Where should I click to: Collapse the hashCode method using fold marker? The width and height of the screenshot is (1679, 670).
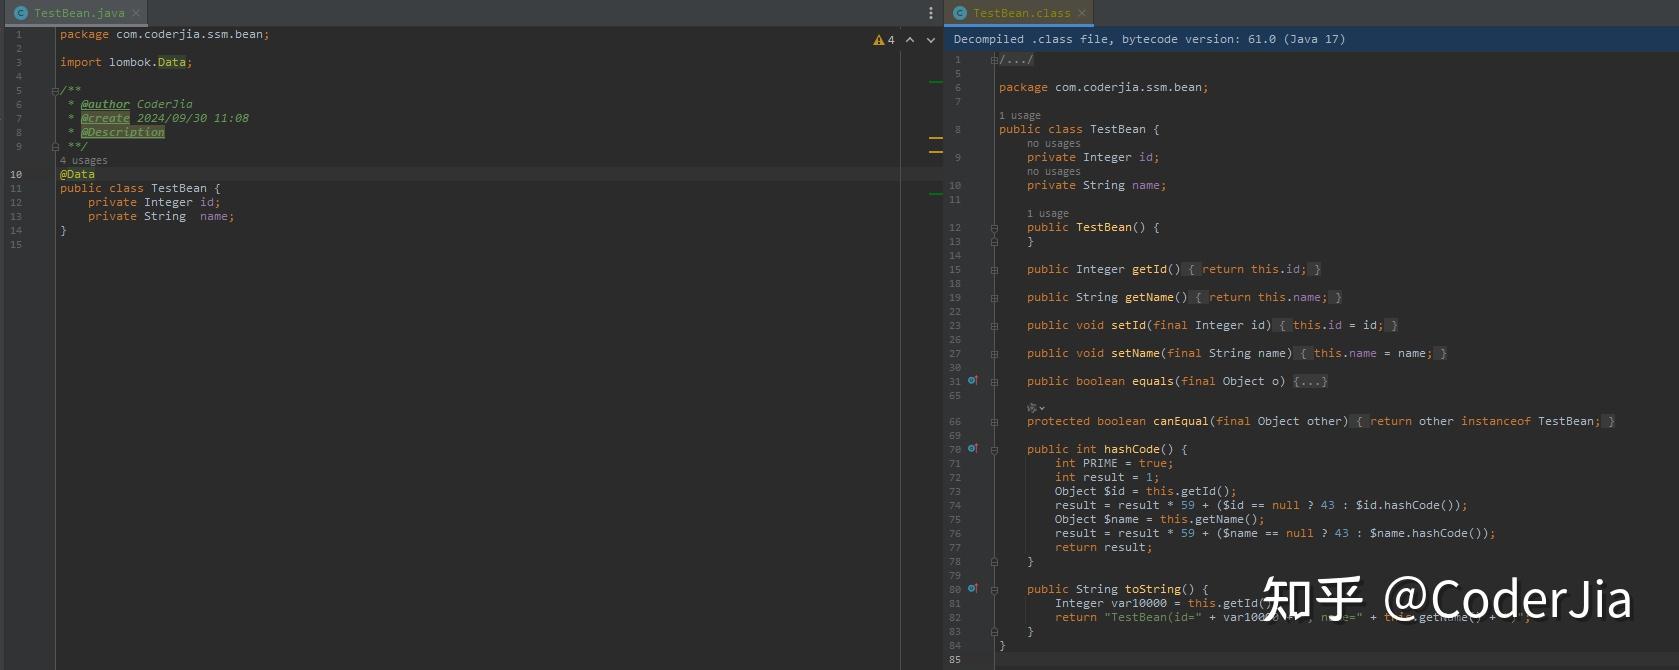[994, 450]
